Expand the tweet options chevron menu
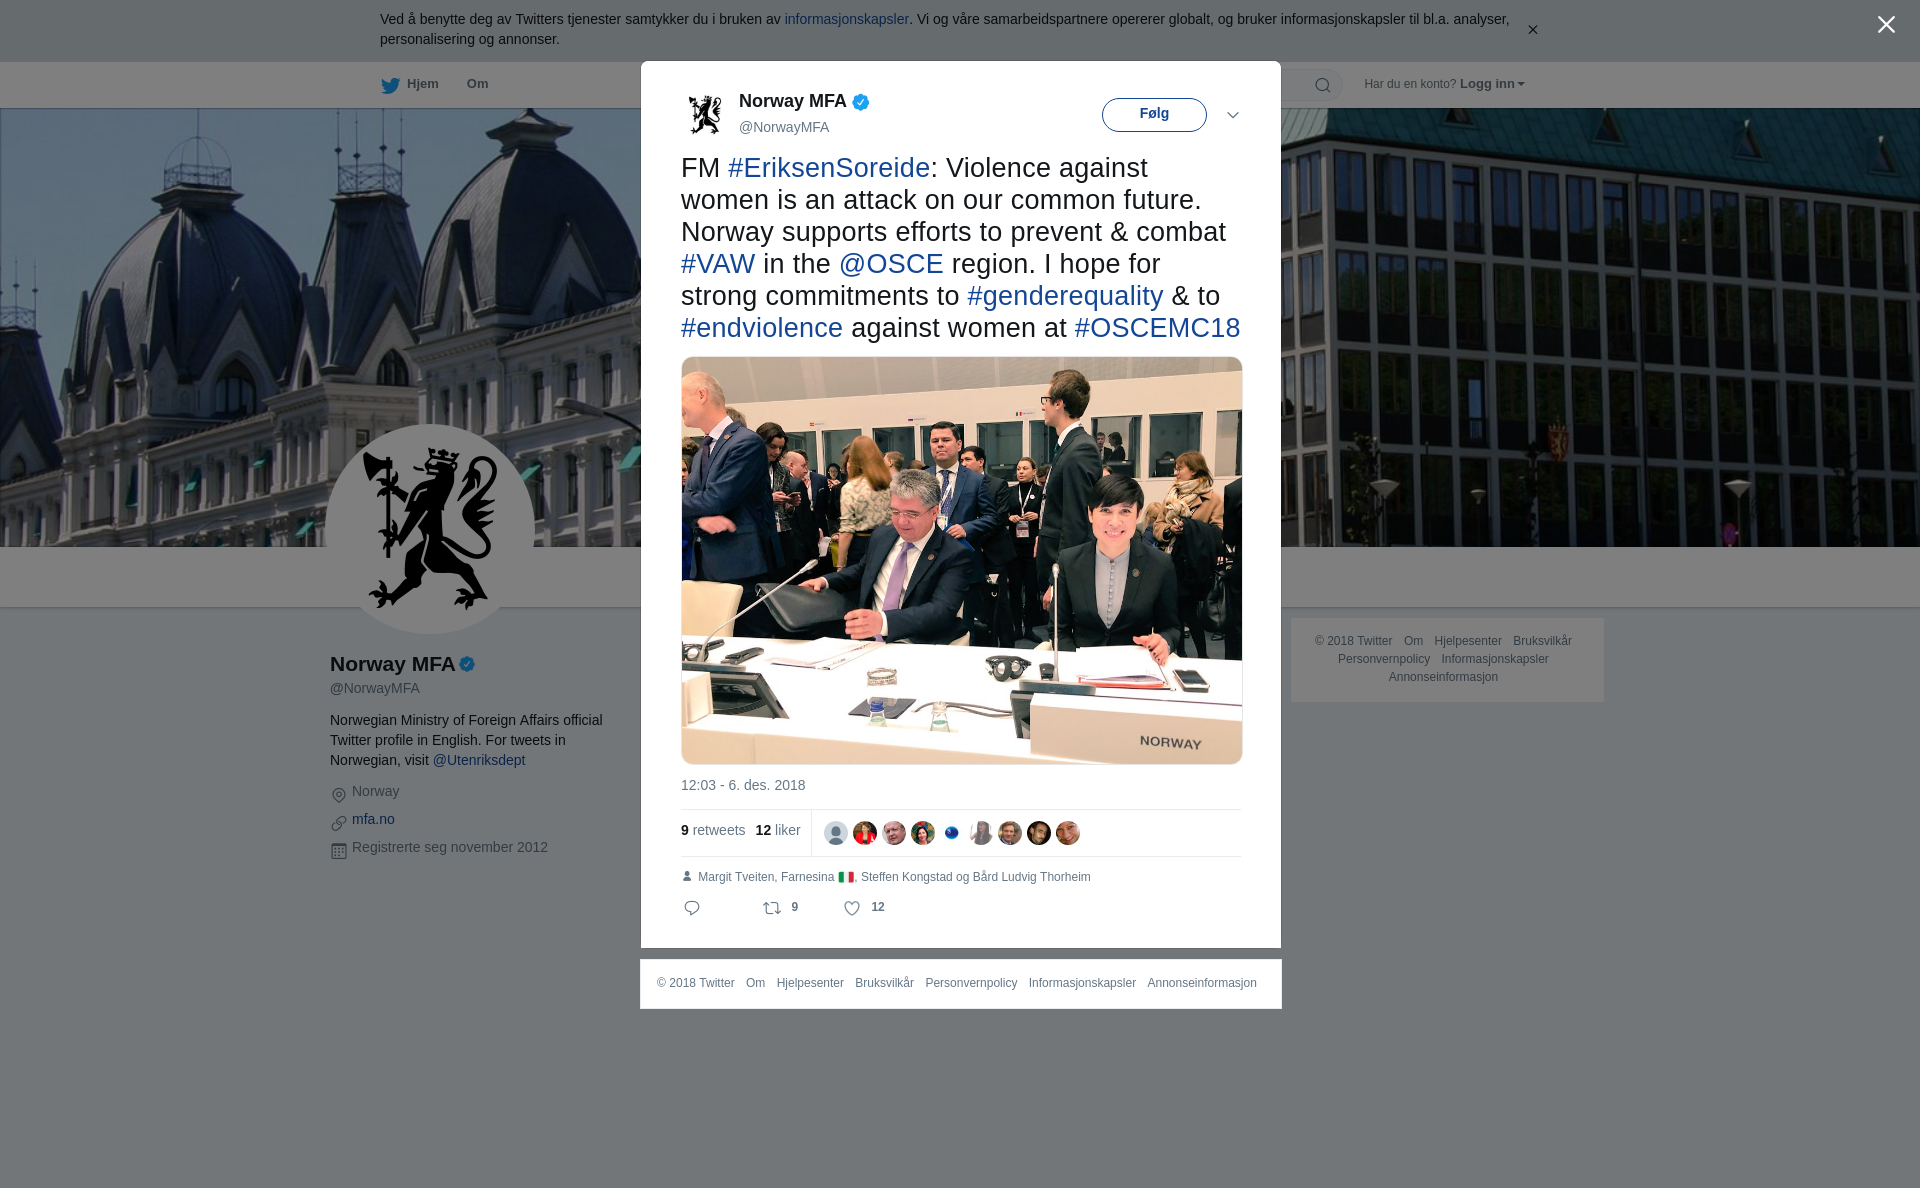This screenshot has height=1188, width=1920. [1233, 115]
